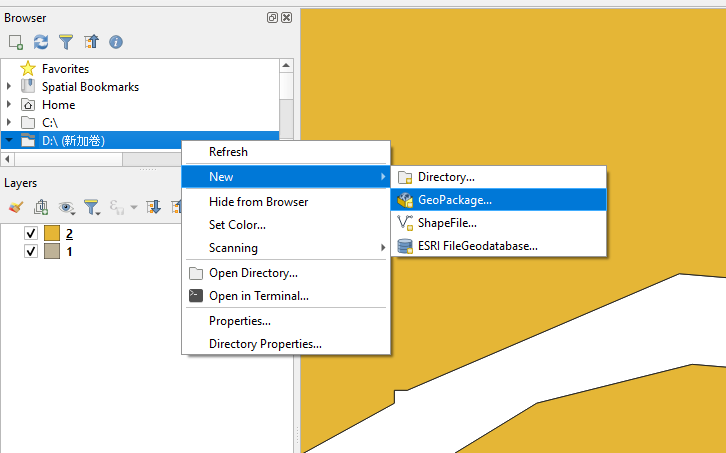Click the terminal icon beside Open in Terminal
726x453 pixels.
[x=196, y=296]
